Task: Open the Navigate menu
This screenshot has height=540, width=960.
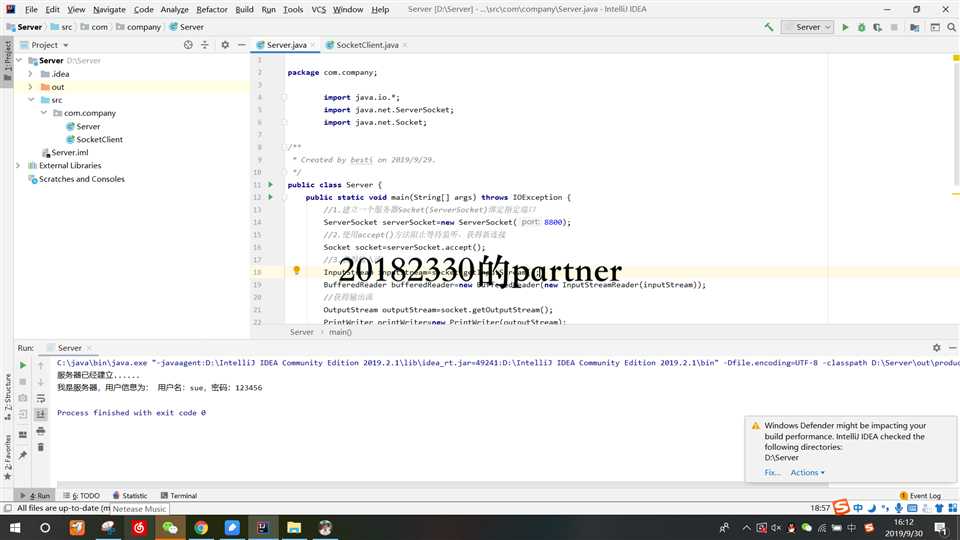Action: (x=109, y=9)
